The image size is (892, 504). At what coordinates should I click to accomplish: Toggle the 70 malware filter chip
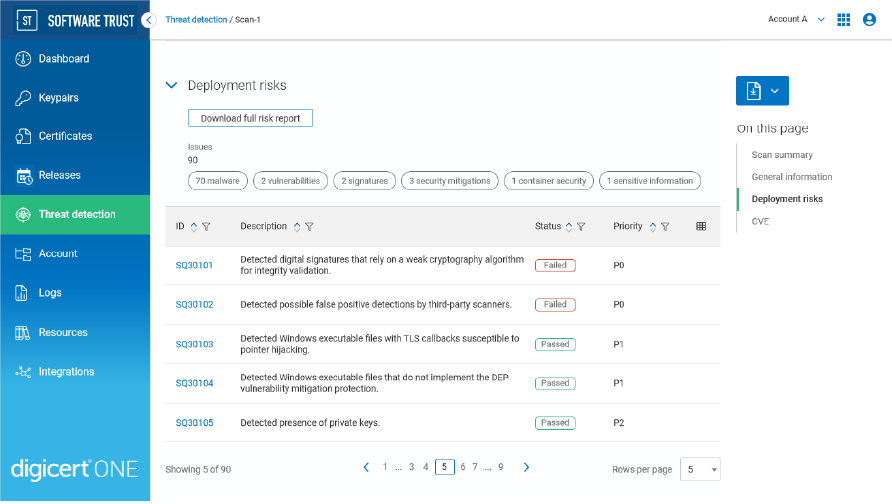[x=217, y=181]
